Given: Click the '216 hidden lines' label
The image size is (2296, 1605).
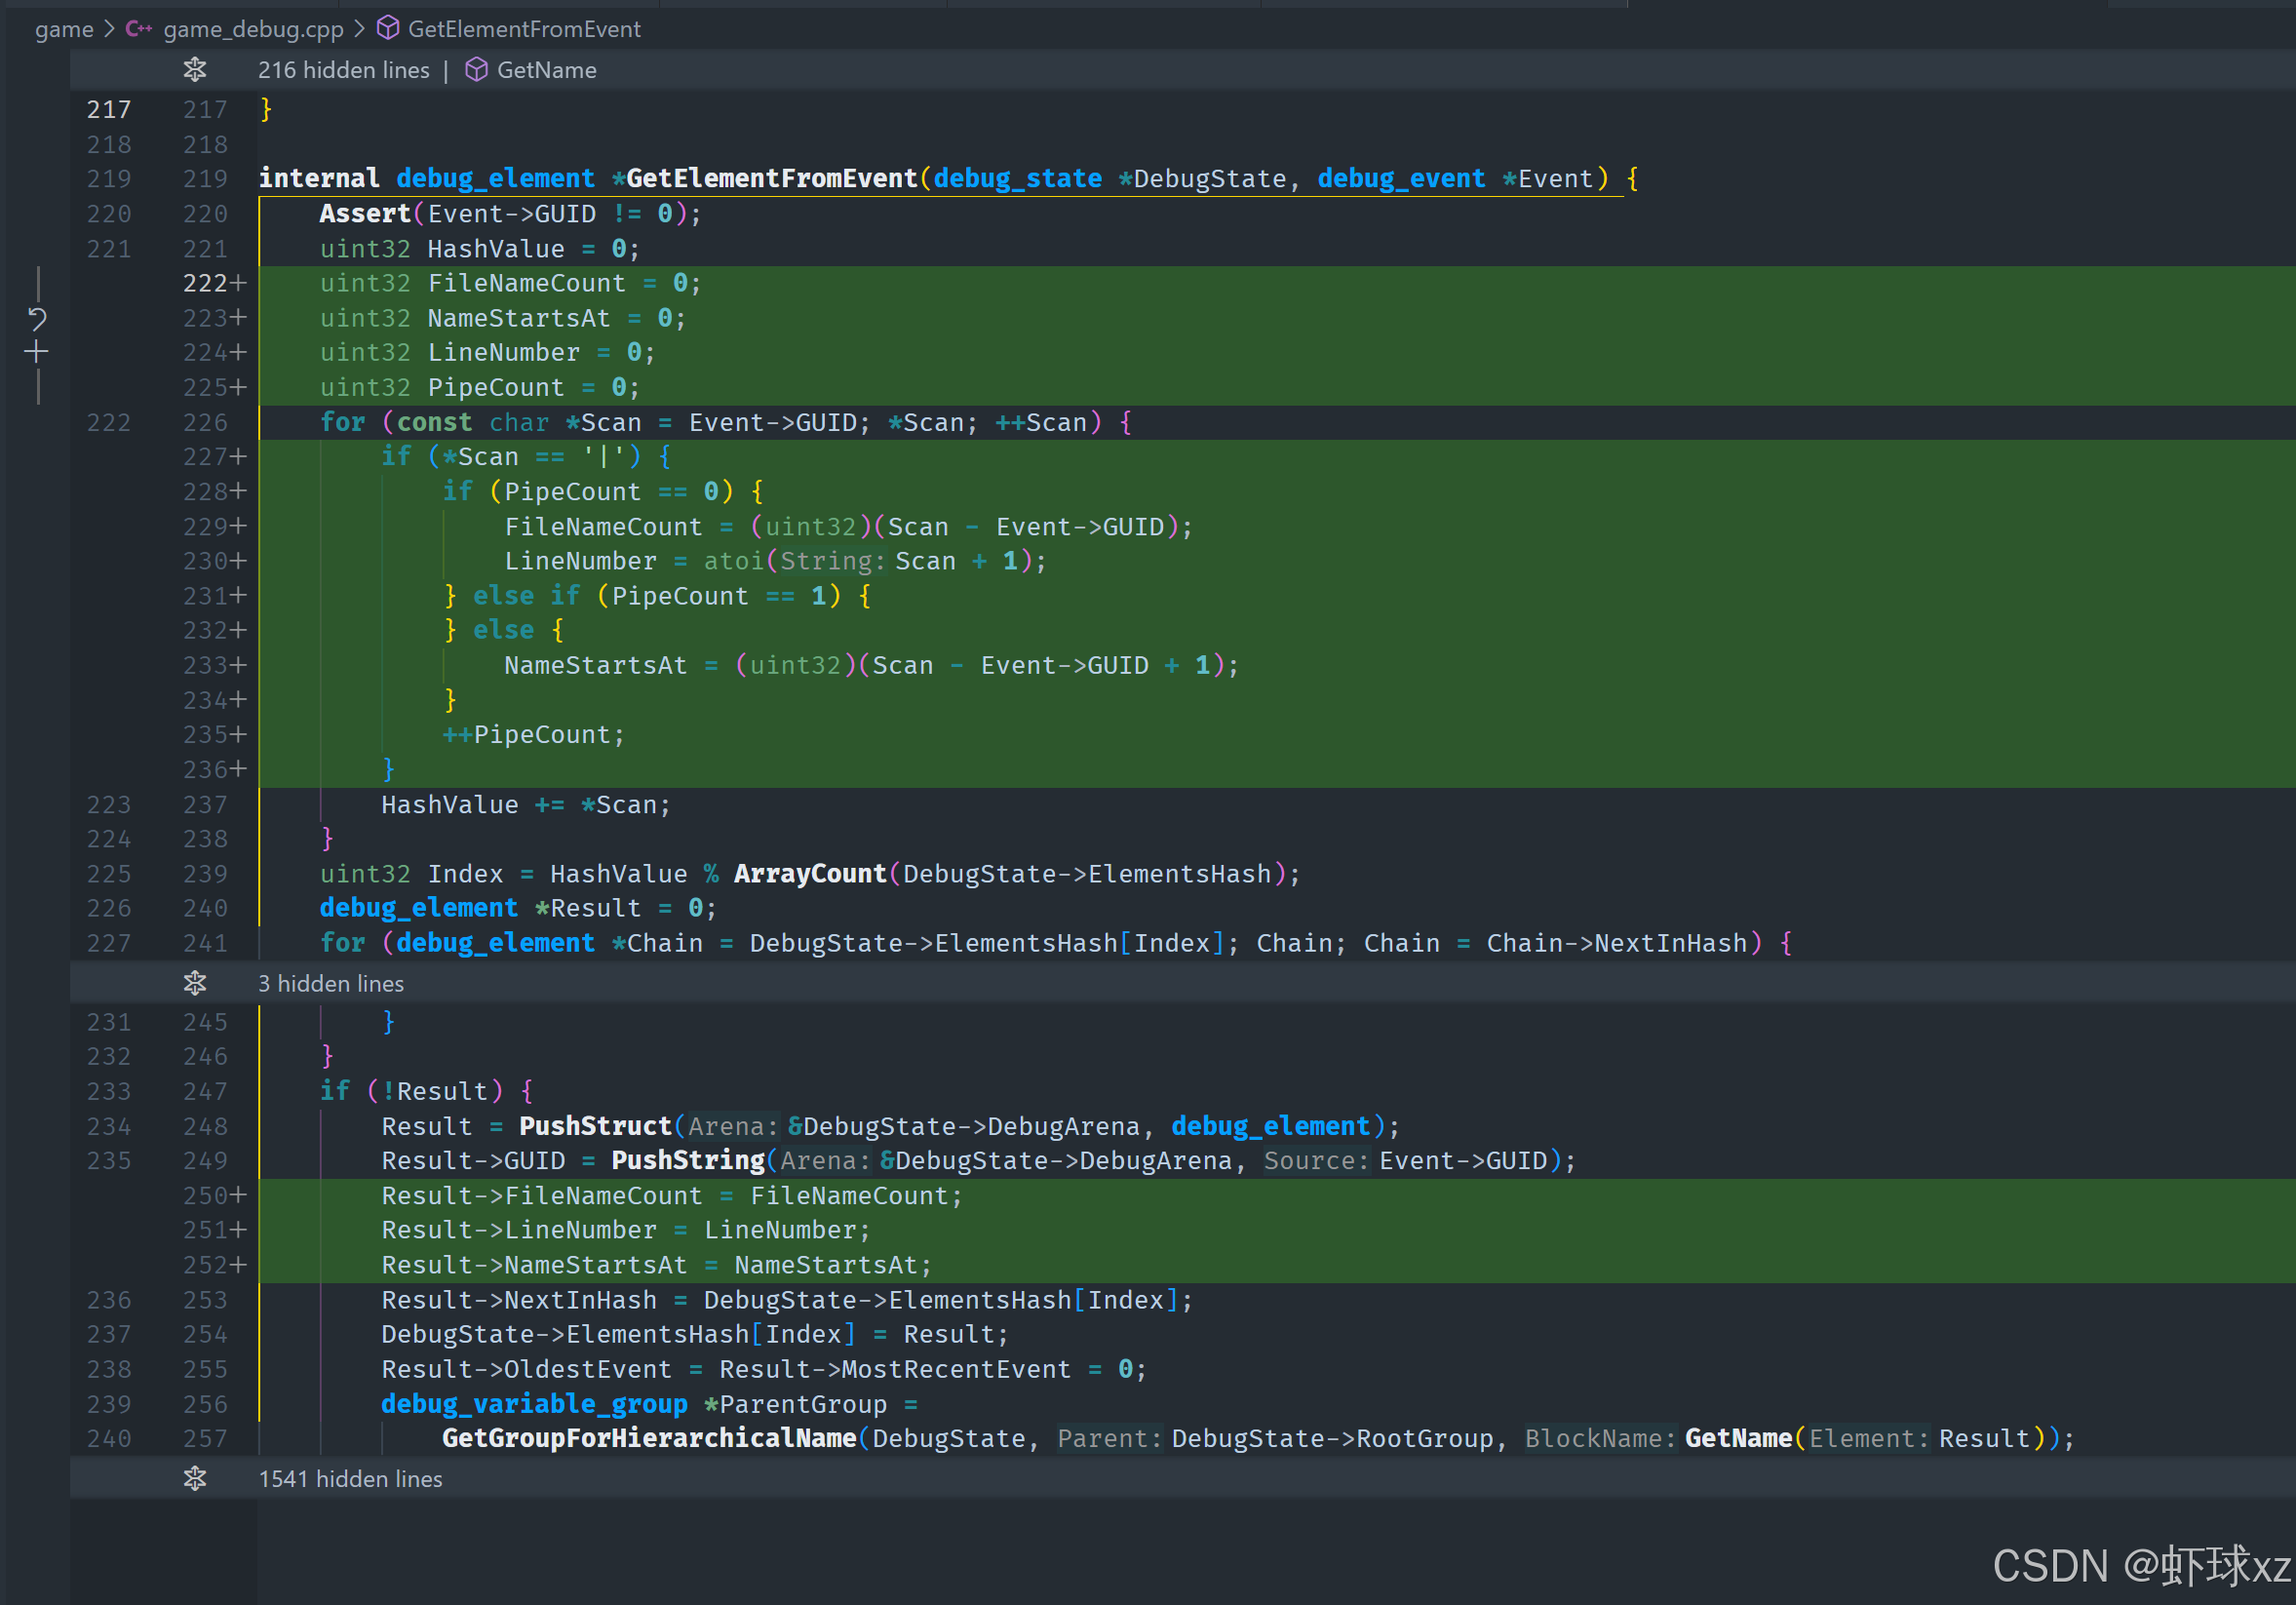Looking at the screenshot, I should coord(343,70).
